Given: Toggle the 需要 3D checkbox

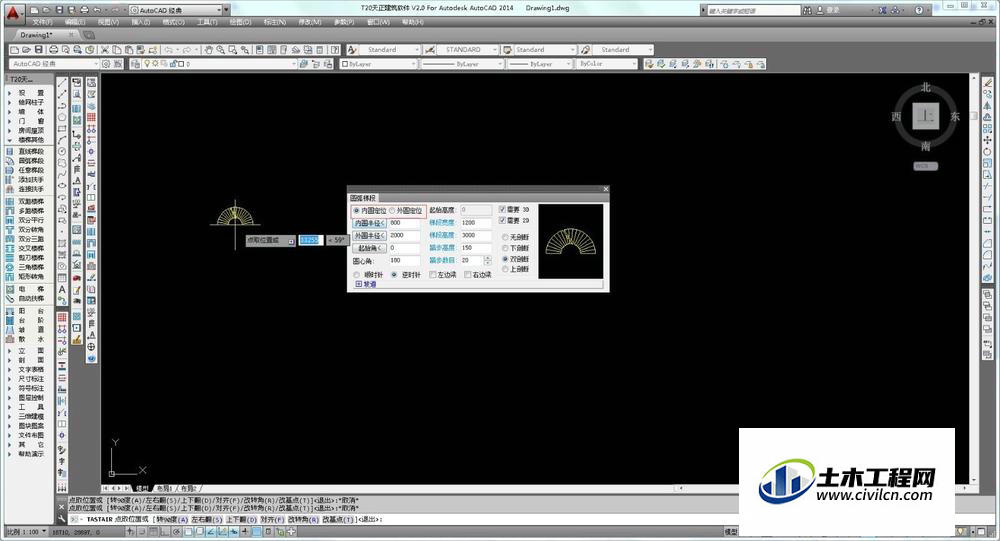Looking at the screenshot, I should (503, 209).
